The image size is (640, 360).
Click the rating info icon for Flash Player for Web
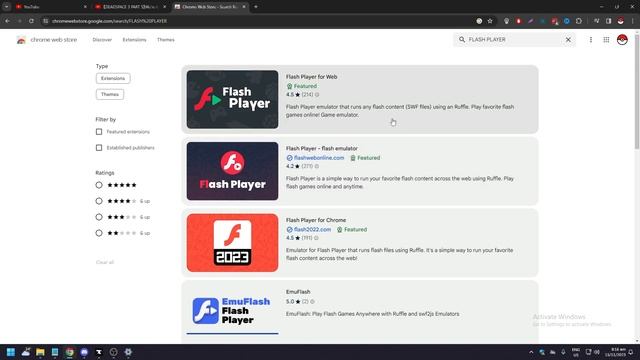click(x=317, y=95)
